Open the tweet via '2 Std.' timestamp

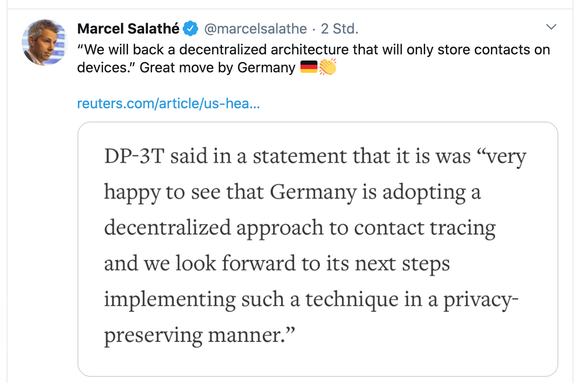[x=340, y=29]
